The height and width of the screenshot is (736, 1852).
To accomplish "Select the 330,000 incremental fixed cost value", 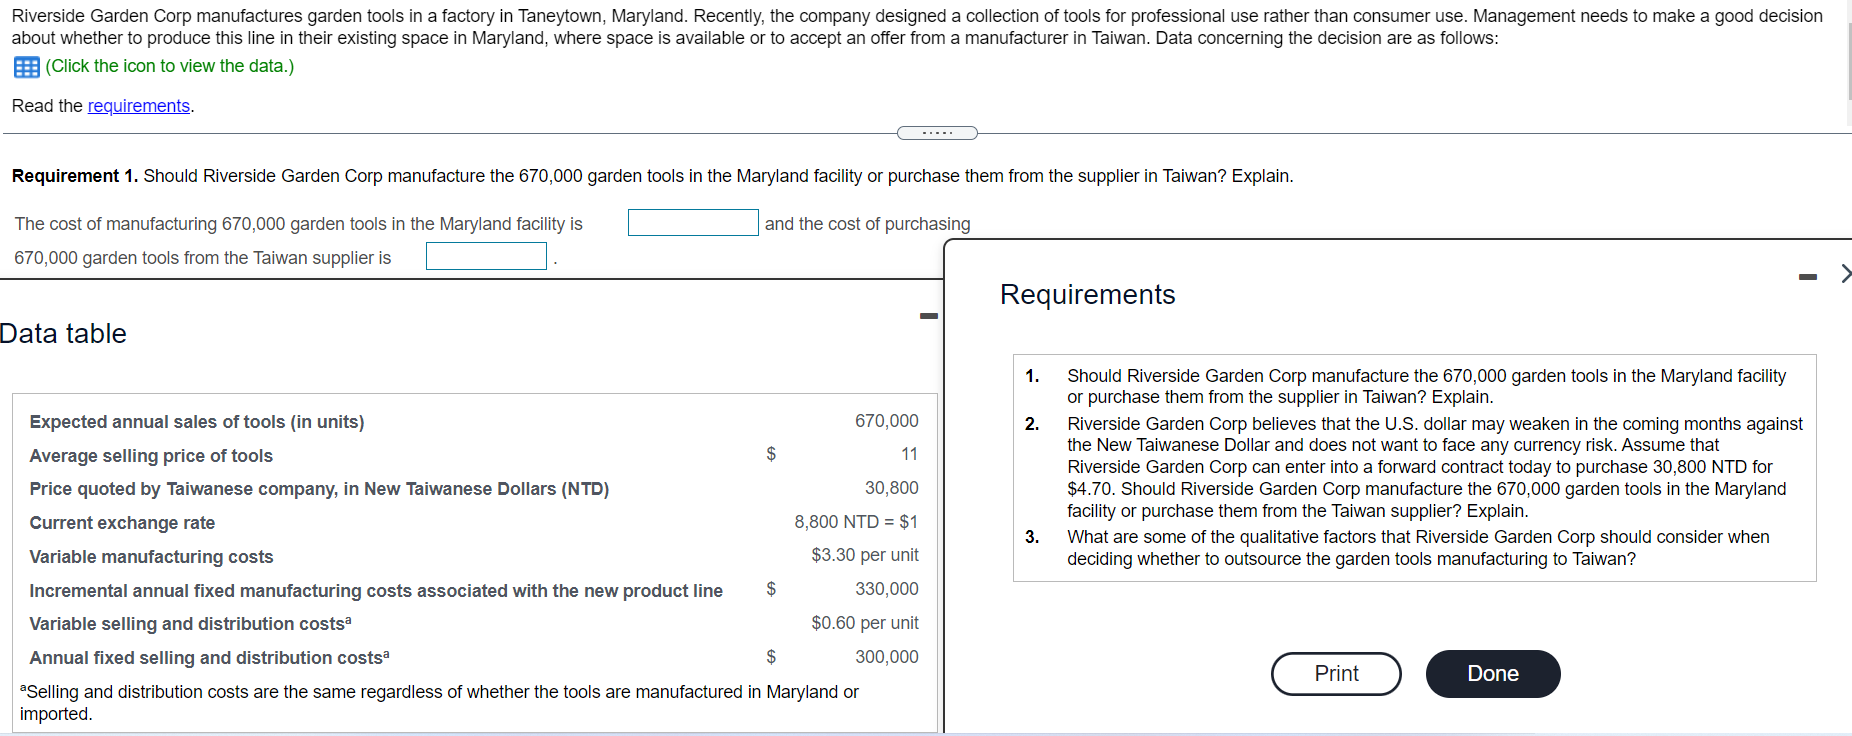I will point(887,589).
